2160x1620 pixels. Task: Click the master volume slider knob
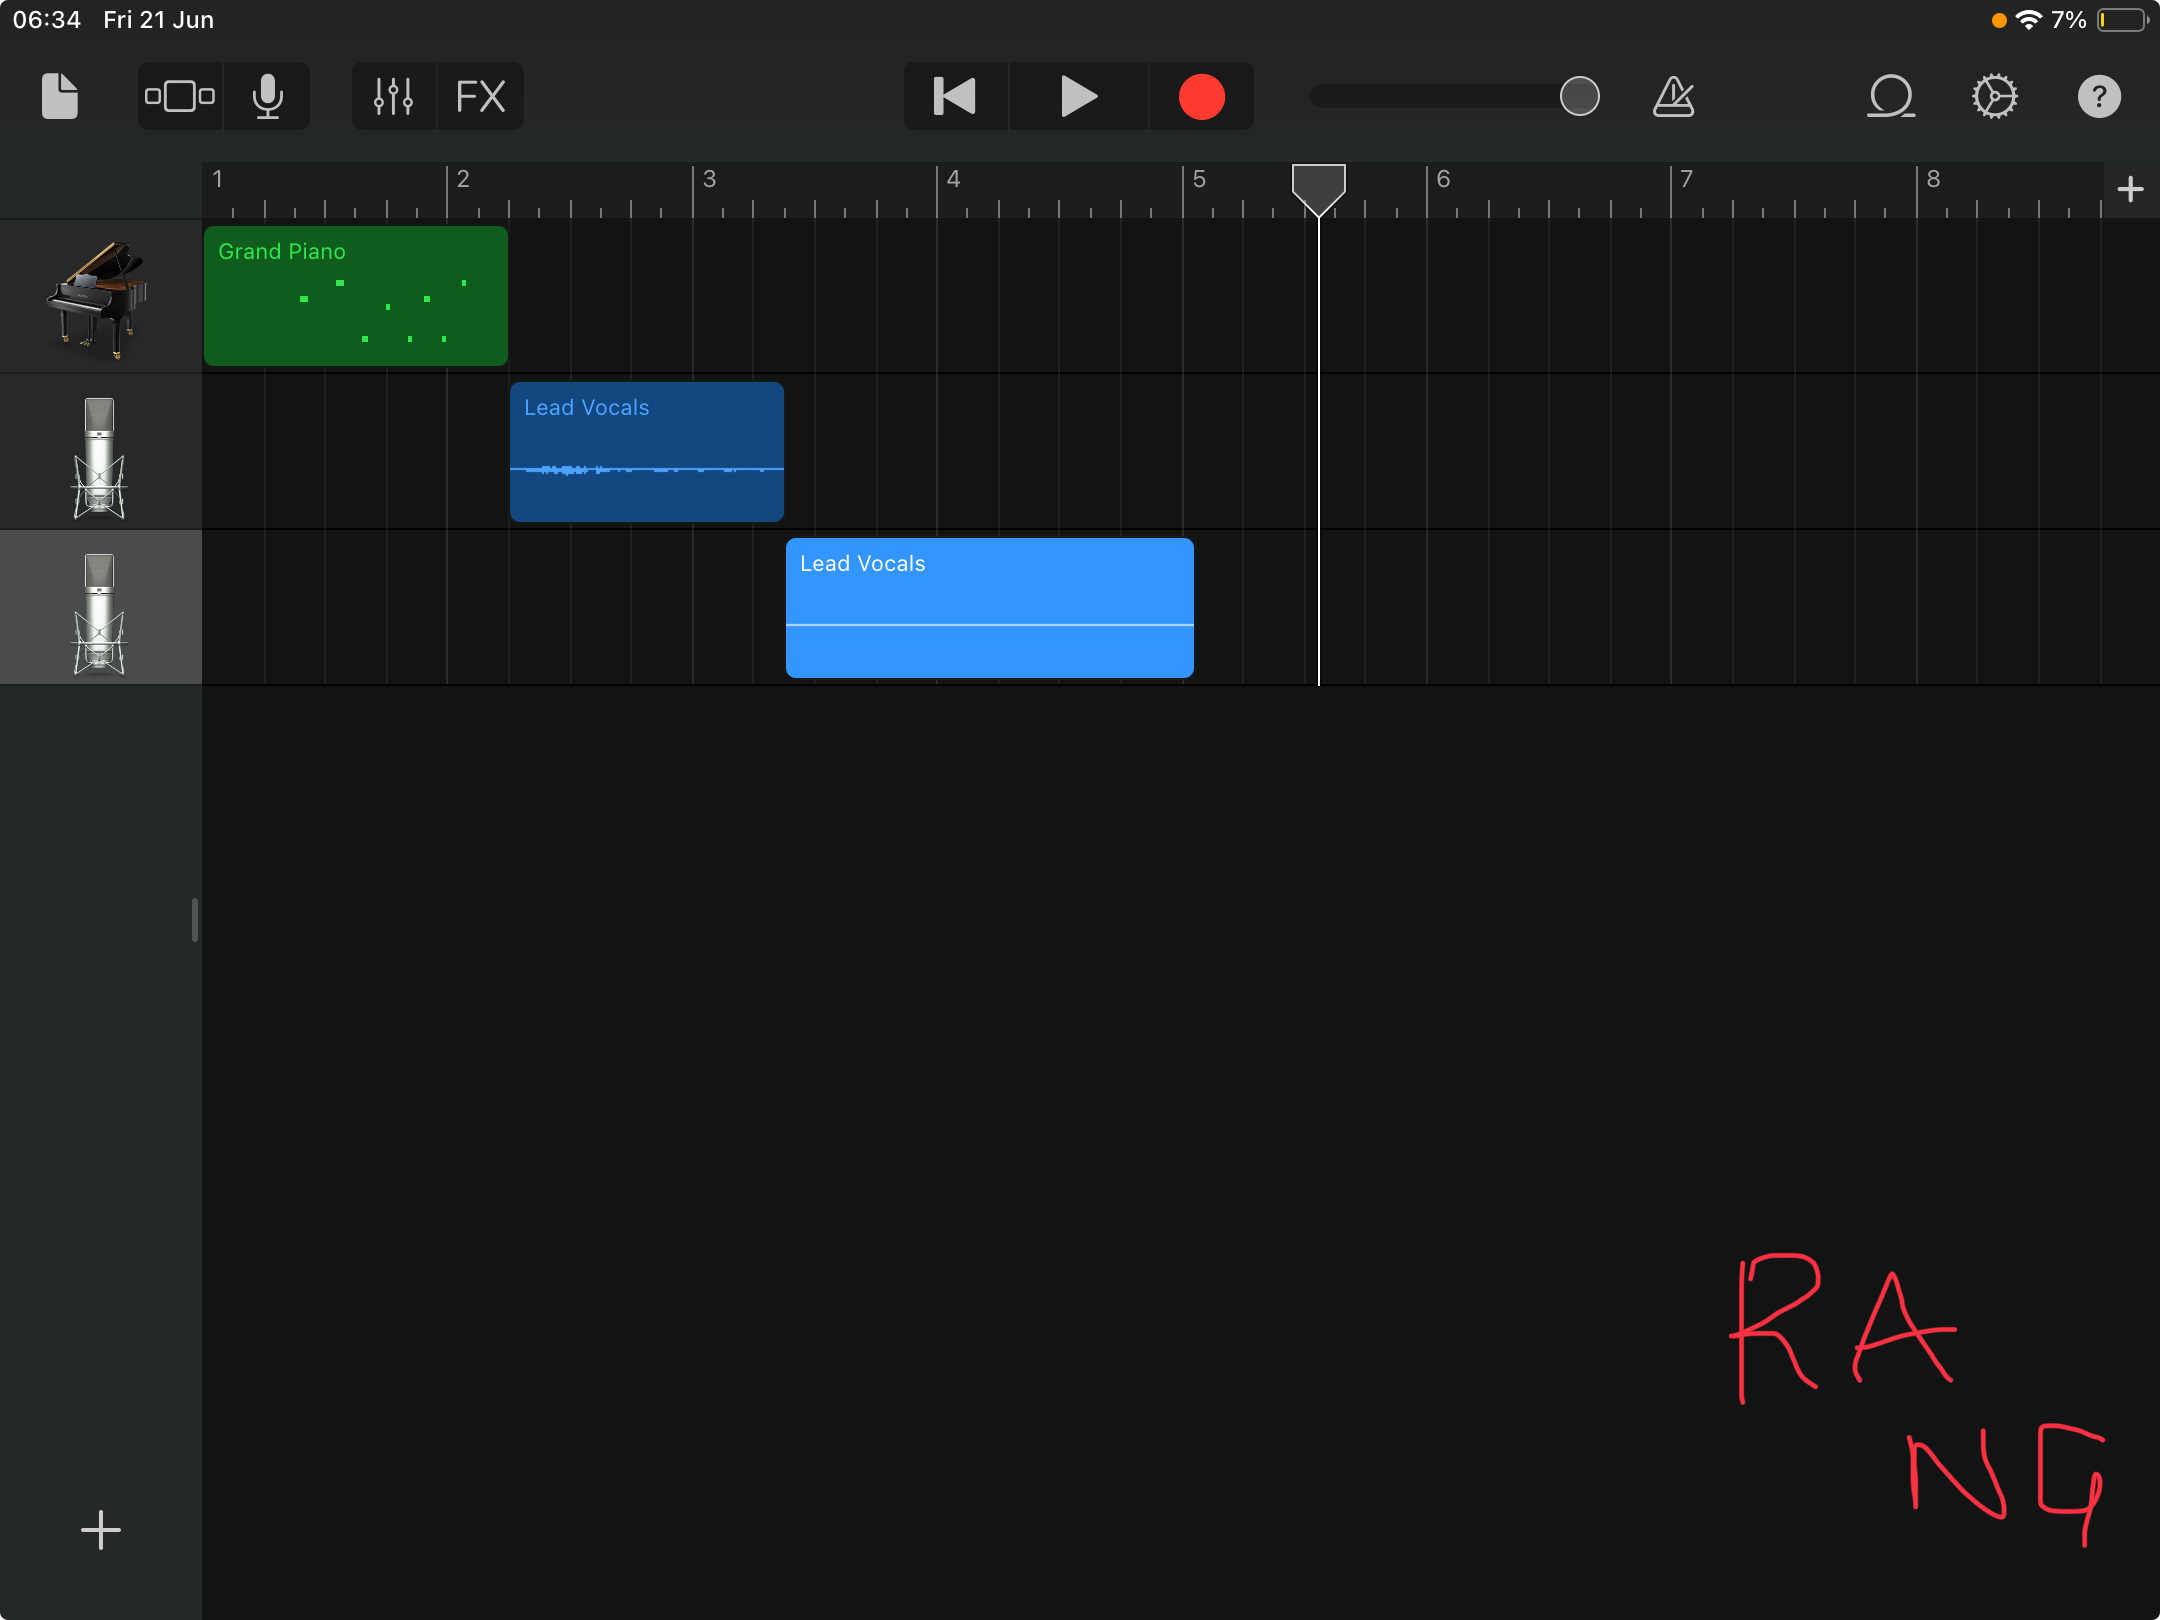1579,97
